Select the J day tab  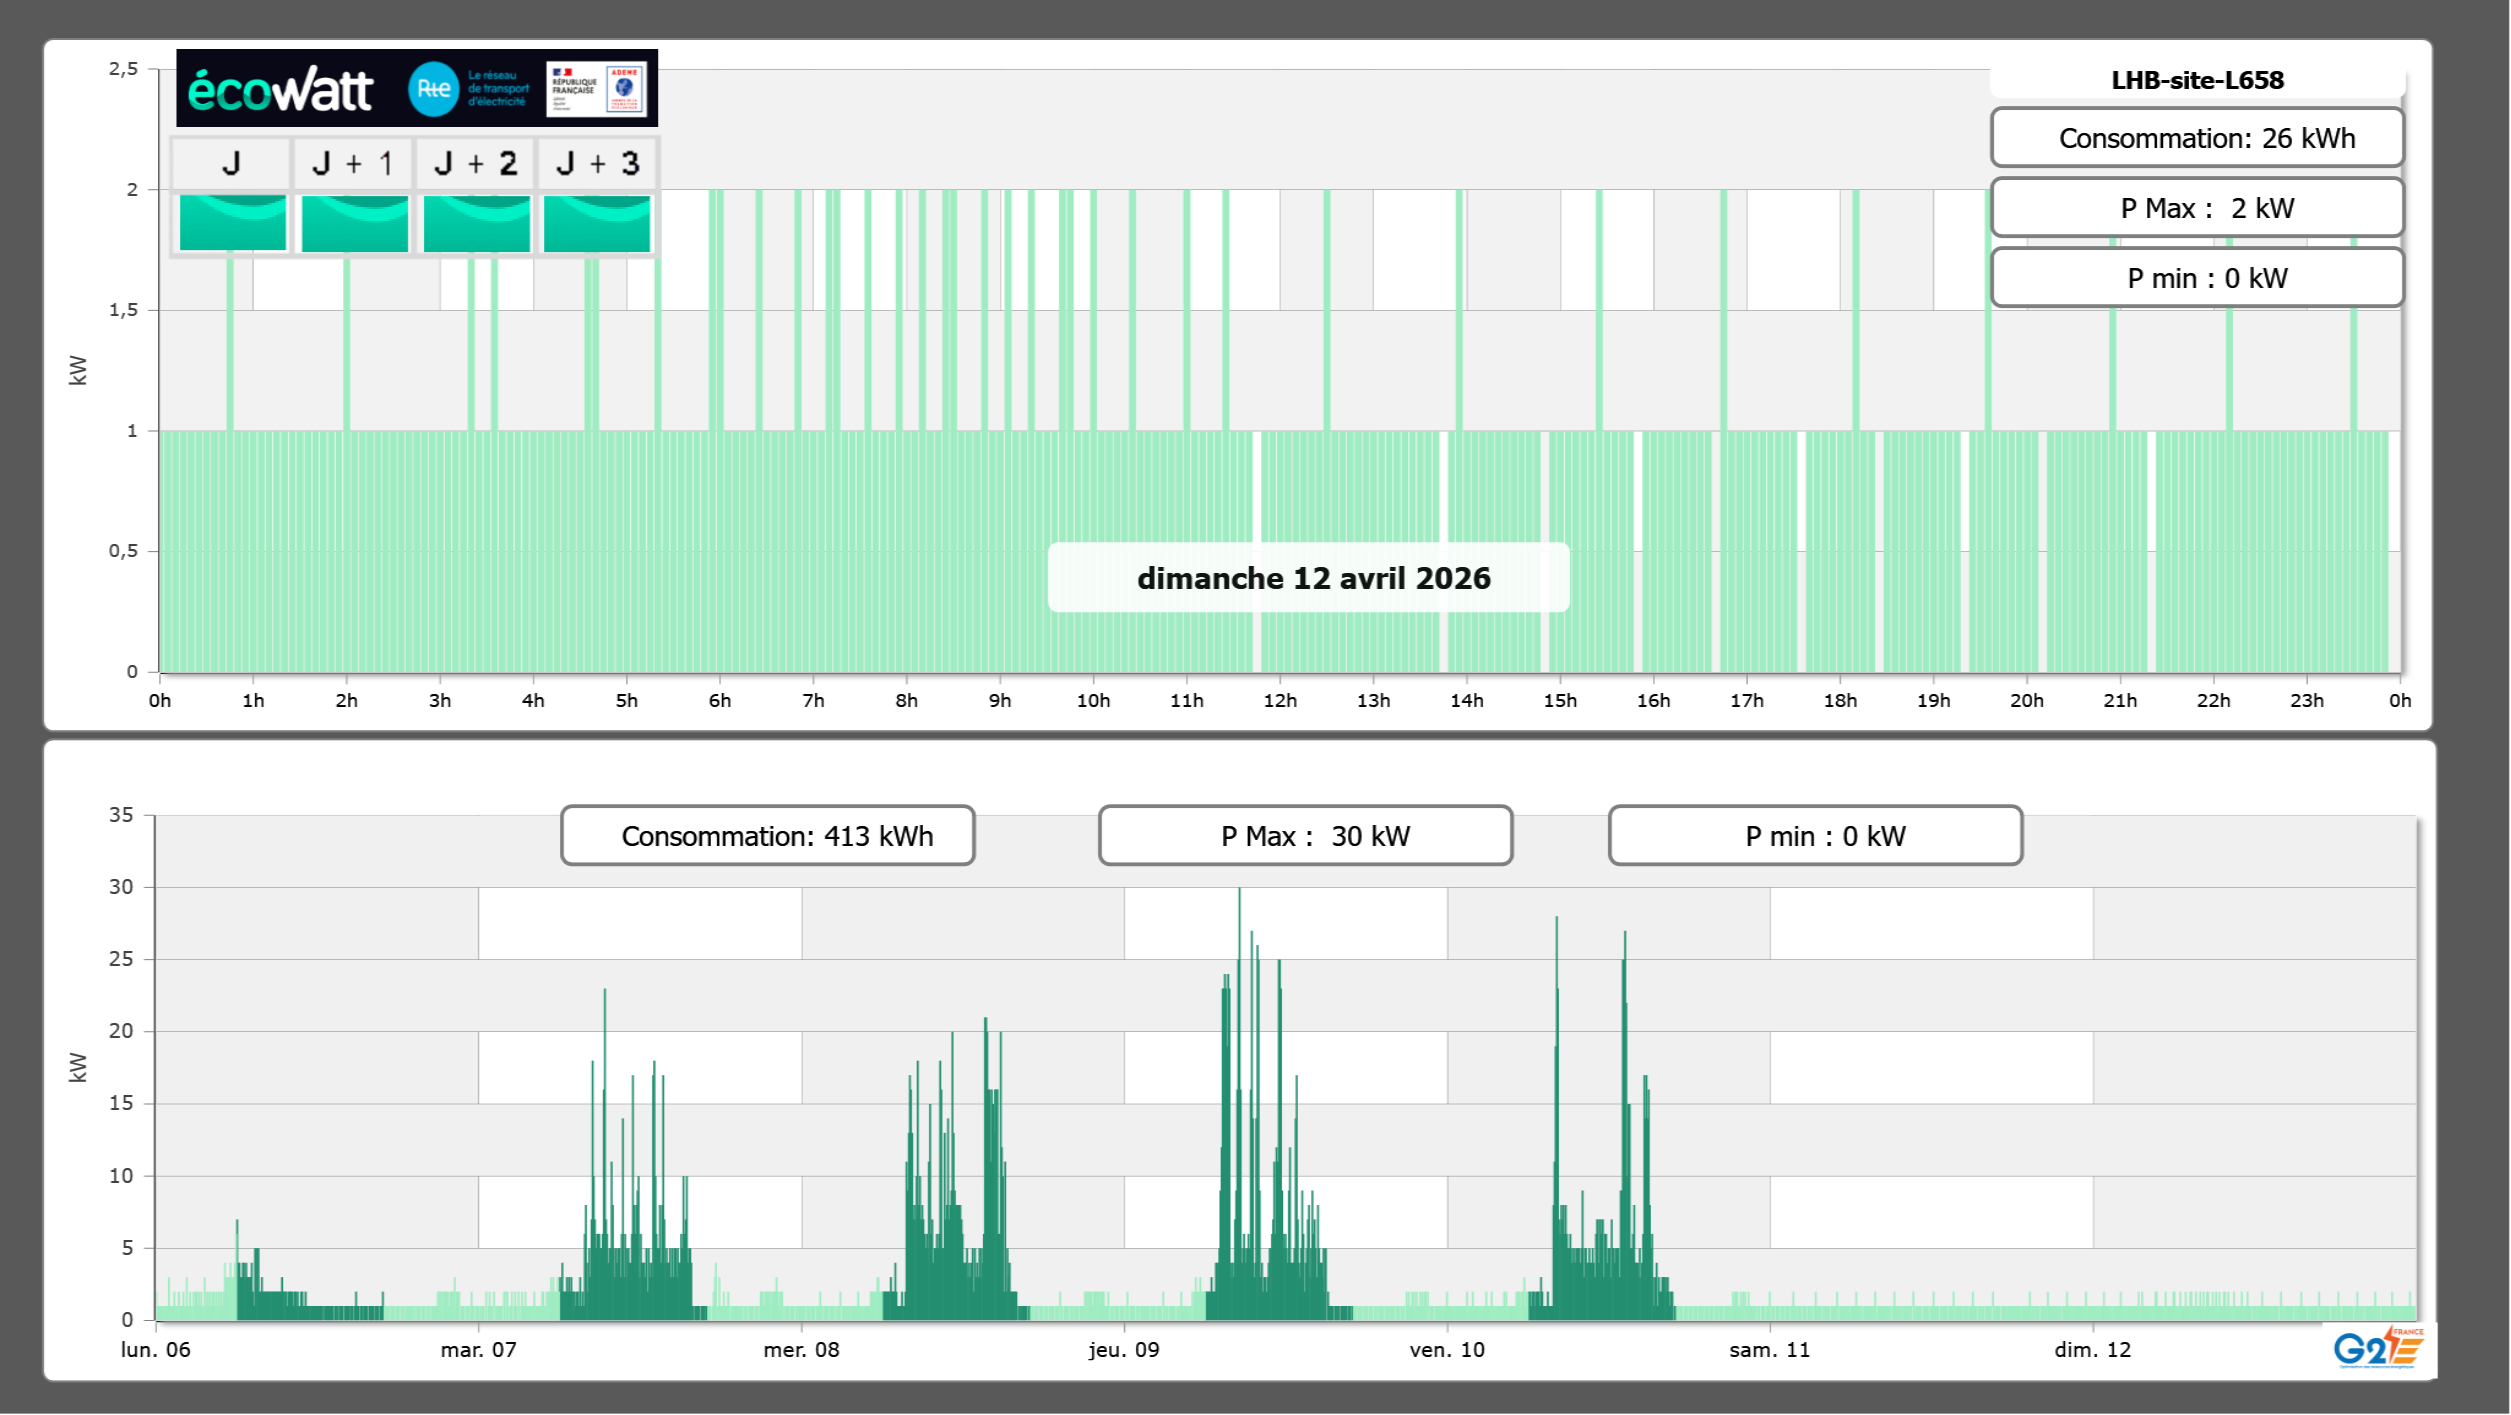pos(231,163)
